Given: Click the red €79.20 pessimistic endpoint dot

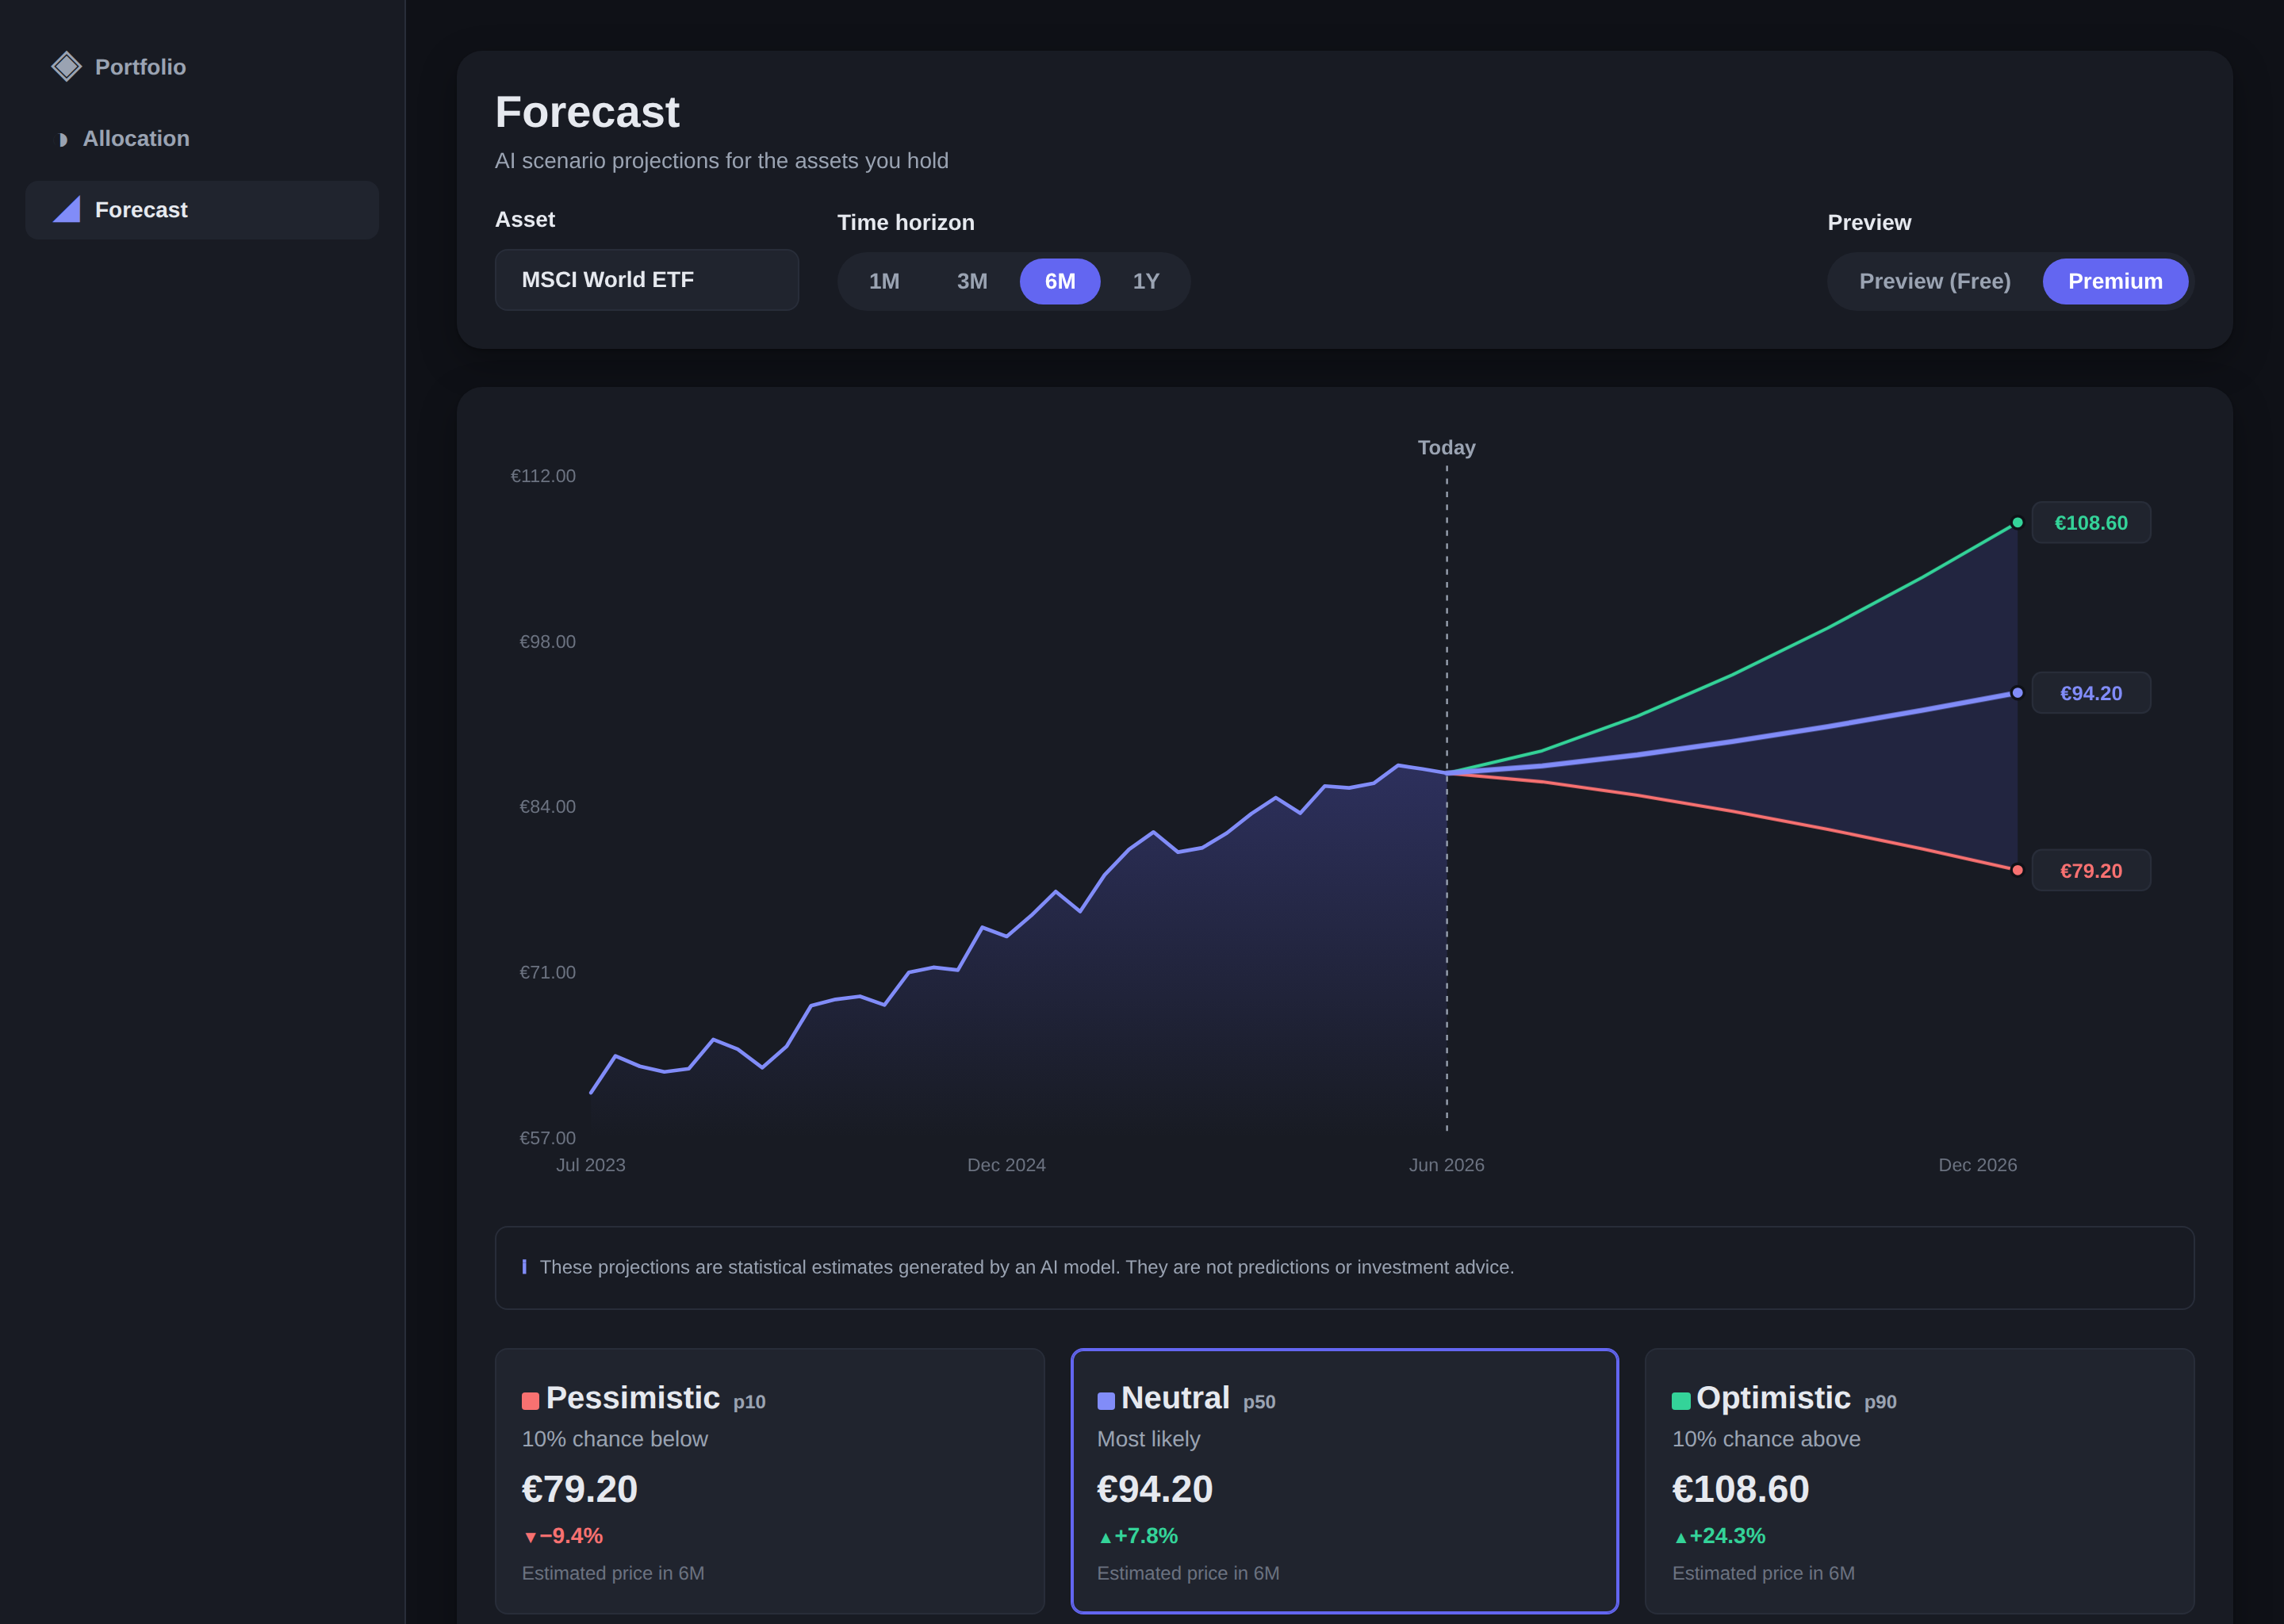Looking at the screenshot, I should (x=2017, y=870).
